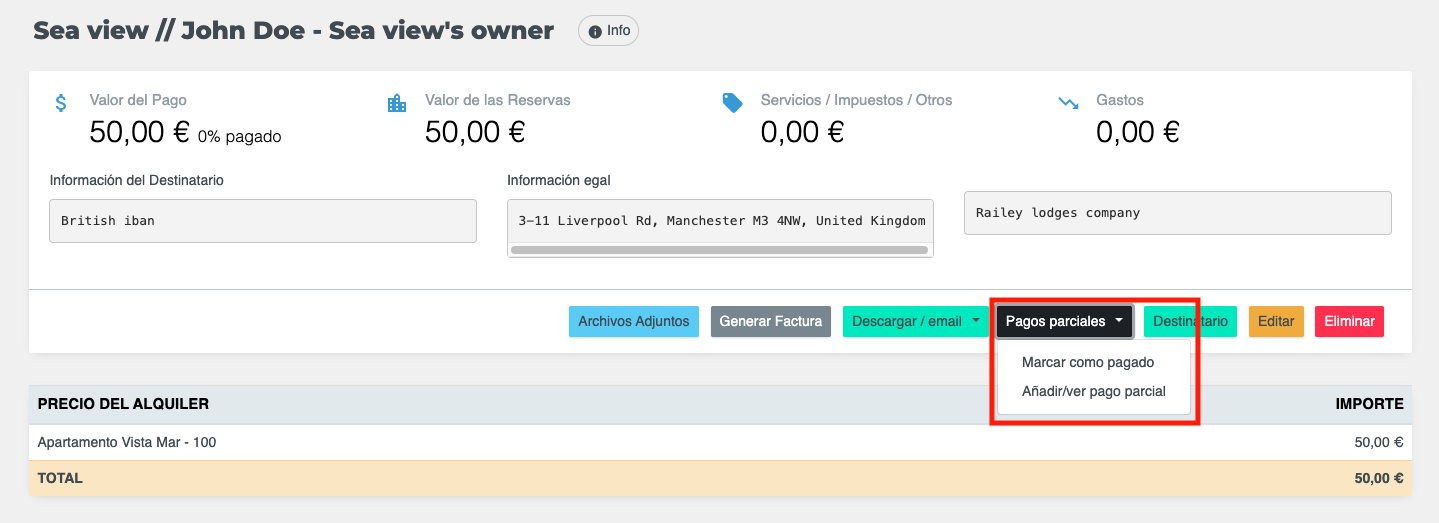Click the Destinatario button
The image size is (1439, 523).
point(1190,321)
